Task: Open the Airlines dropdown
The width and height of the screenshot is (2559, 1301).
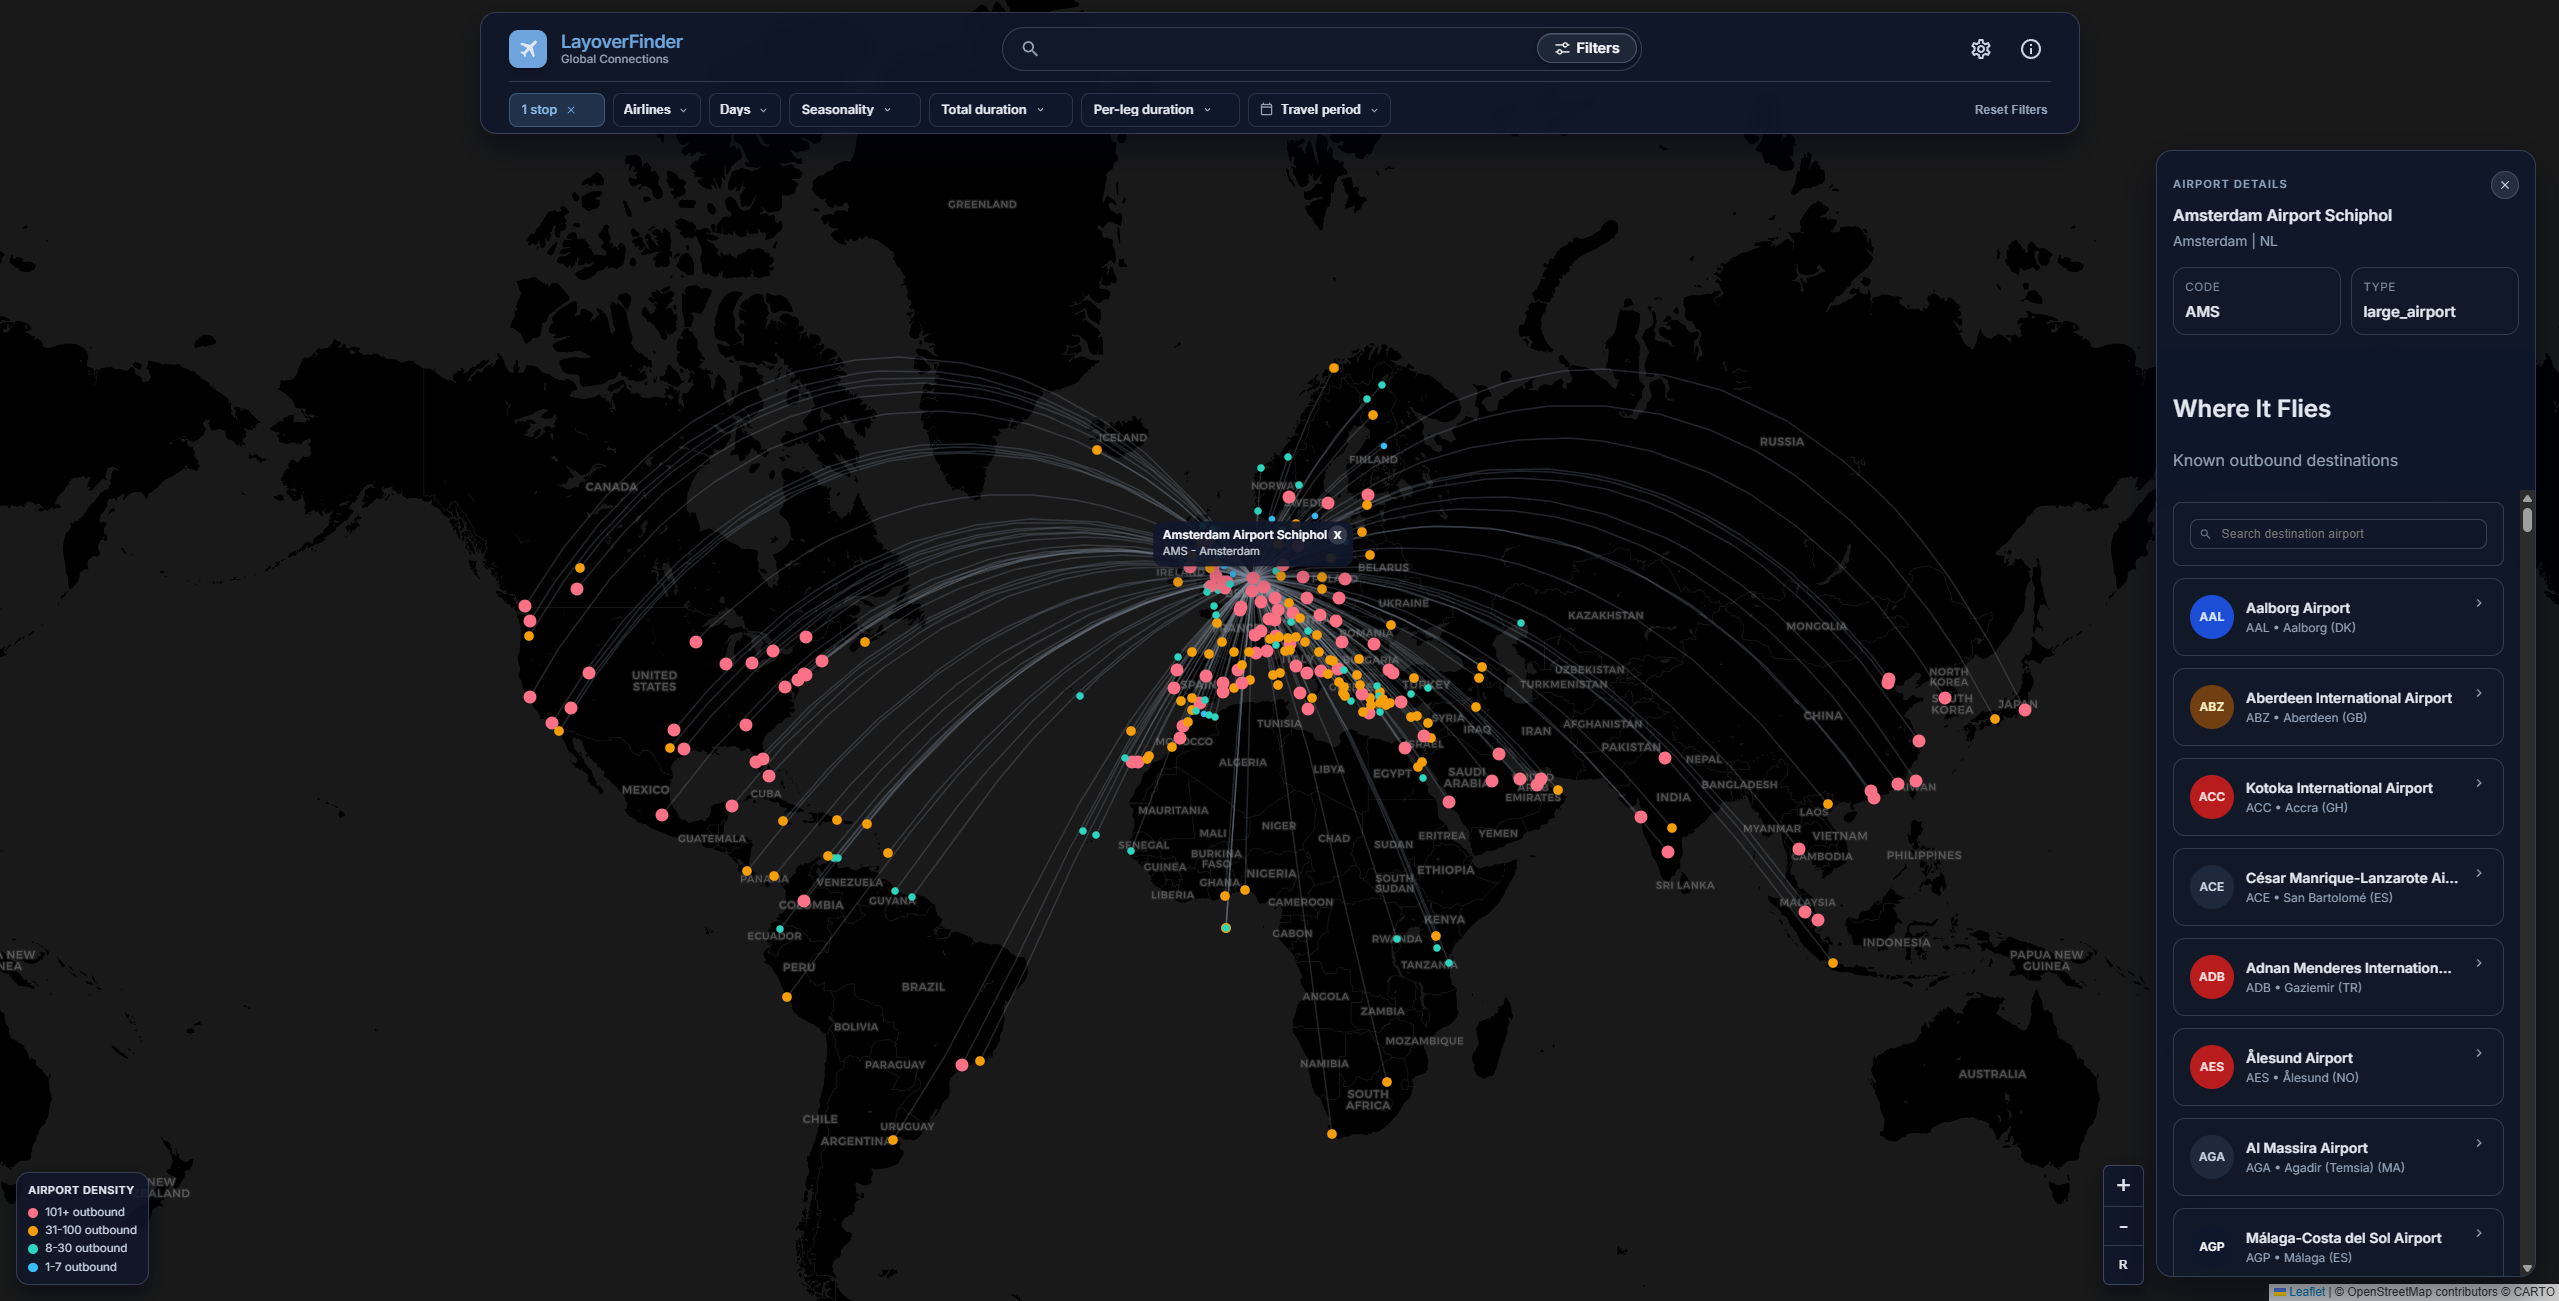Action: (655, 109)
